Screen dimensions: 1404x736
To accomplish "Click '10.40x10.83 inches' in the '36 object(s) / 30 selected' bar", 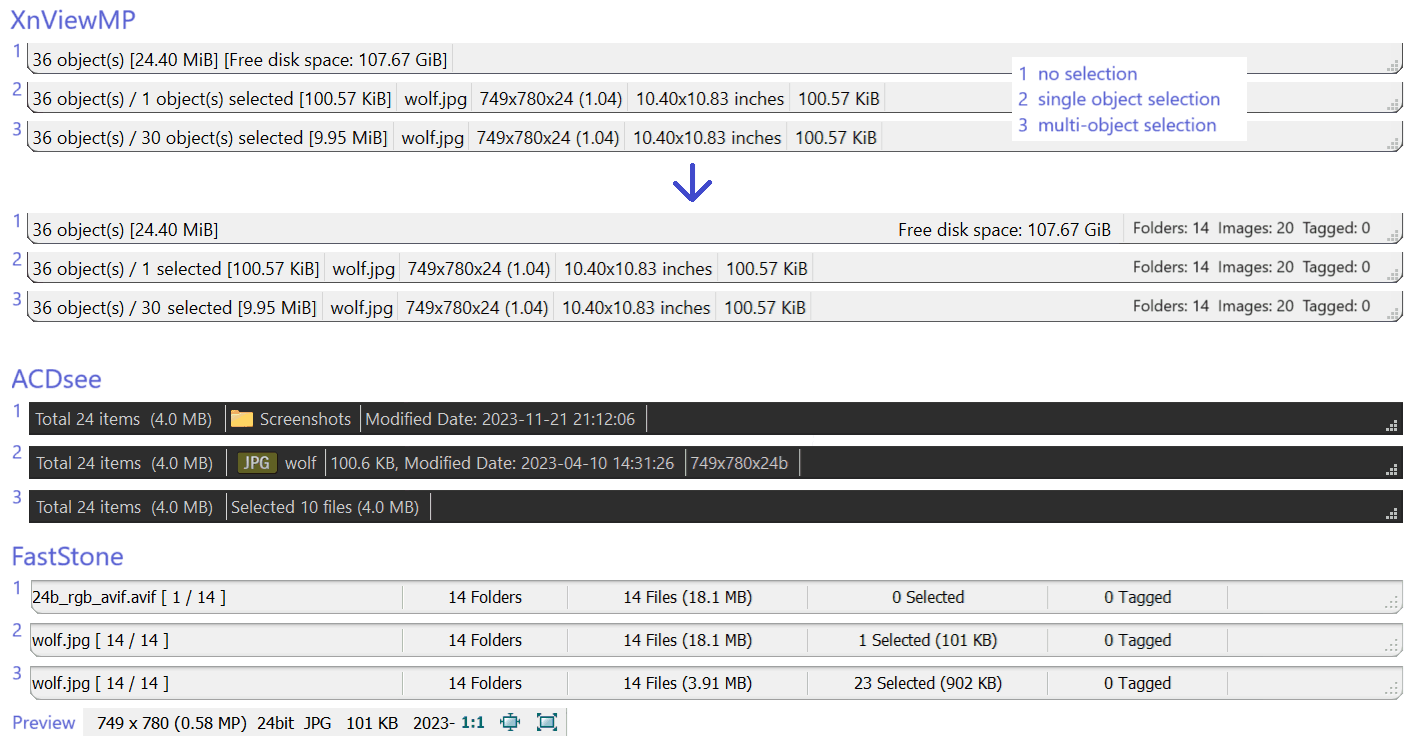I will [636, 308].
